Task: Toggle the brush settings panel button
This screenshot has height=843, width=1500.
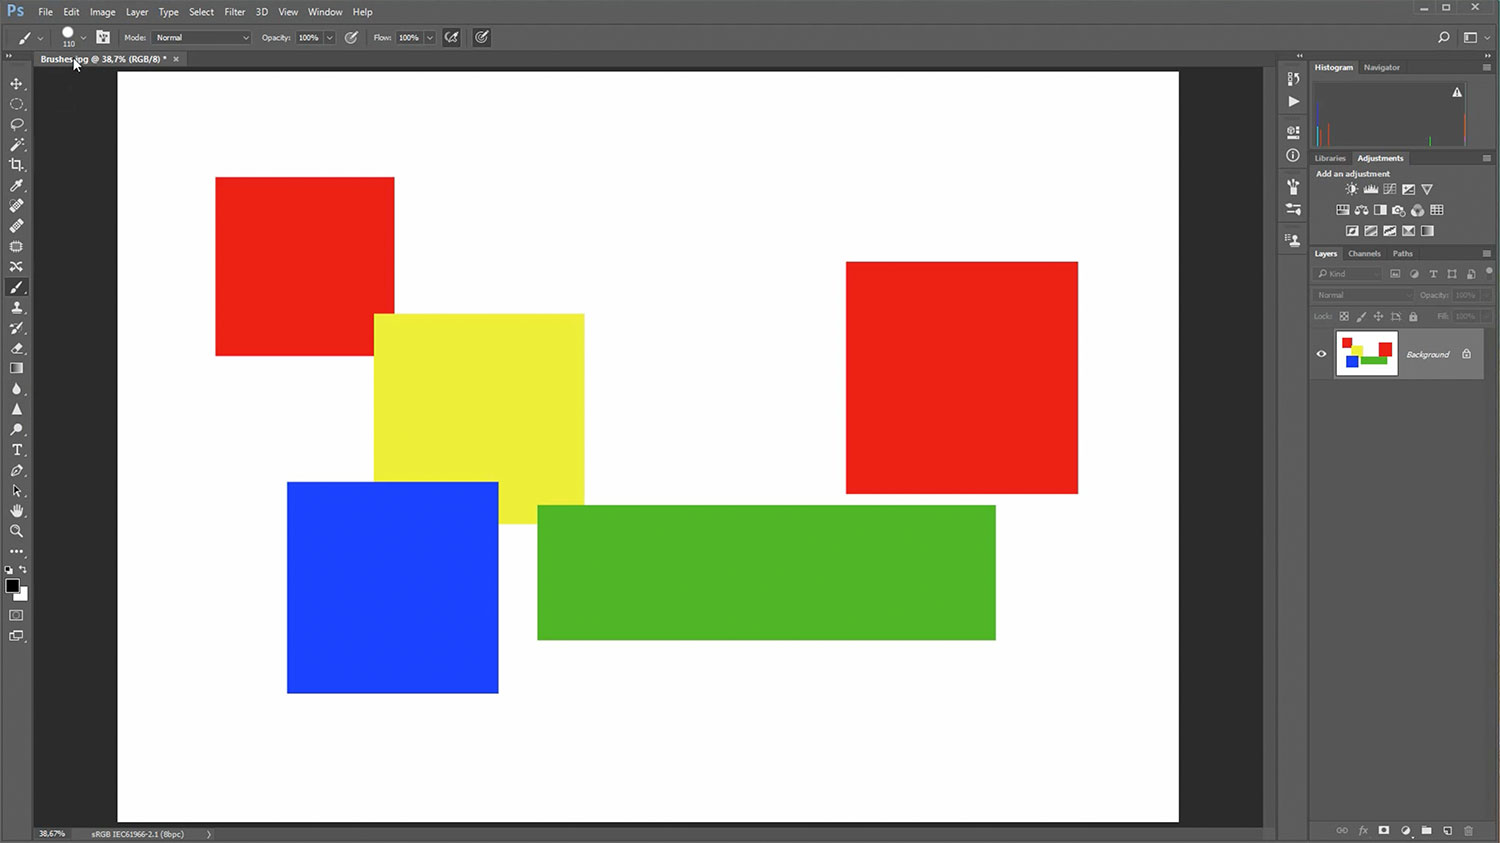Action: tap(103, 38)
